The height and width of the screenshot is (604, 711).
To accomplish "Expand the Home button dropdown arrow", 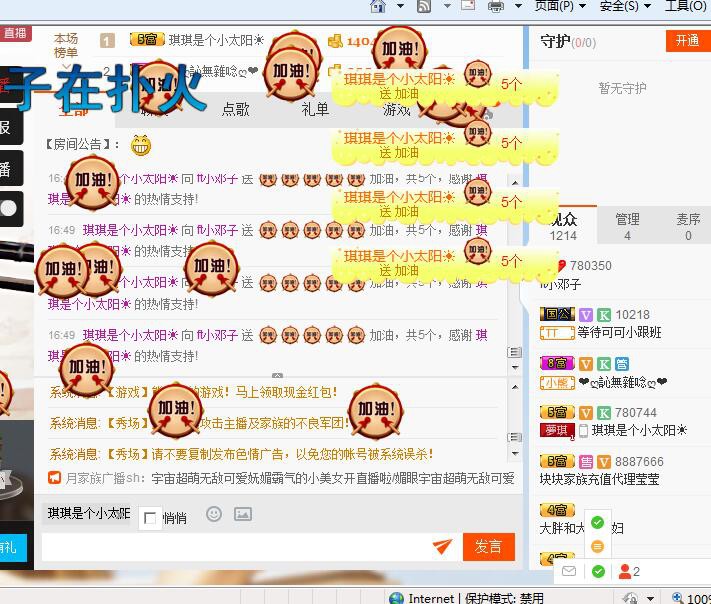I will (x=400, y=6).
